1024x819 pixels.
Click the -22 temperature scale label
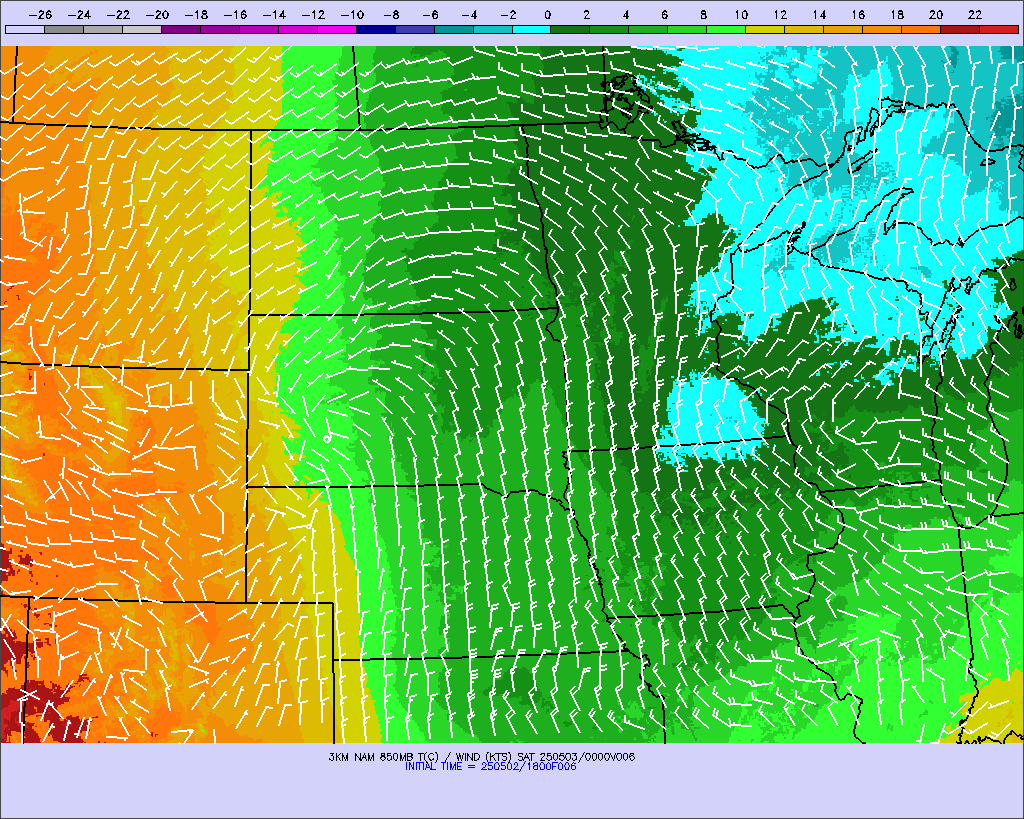(118, 14)
